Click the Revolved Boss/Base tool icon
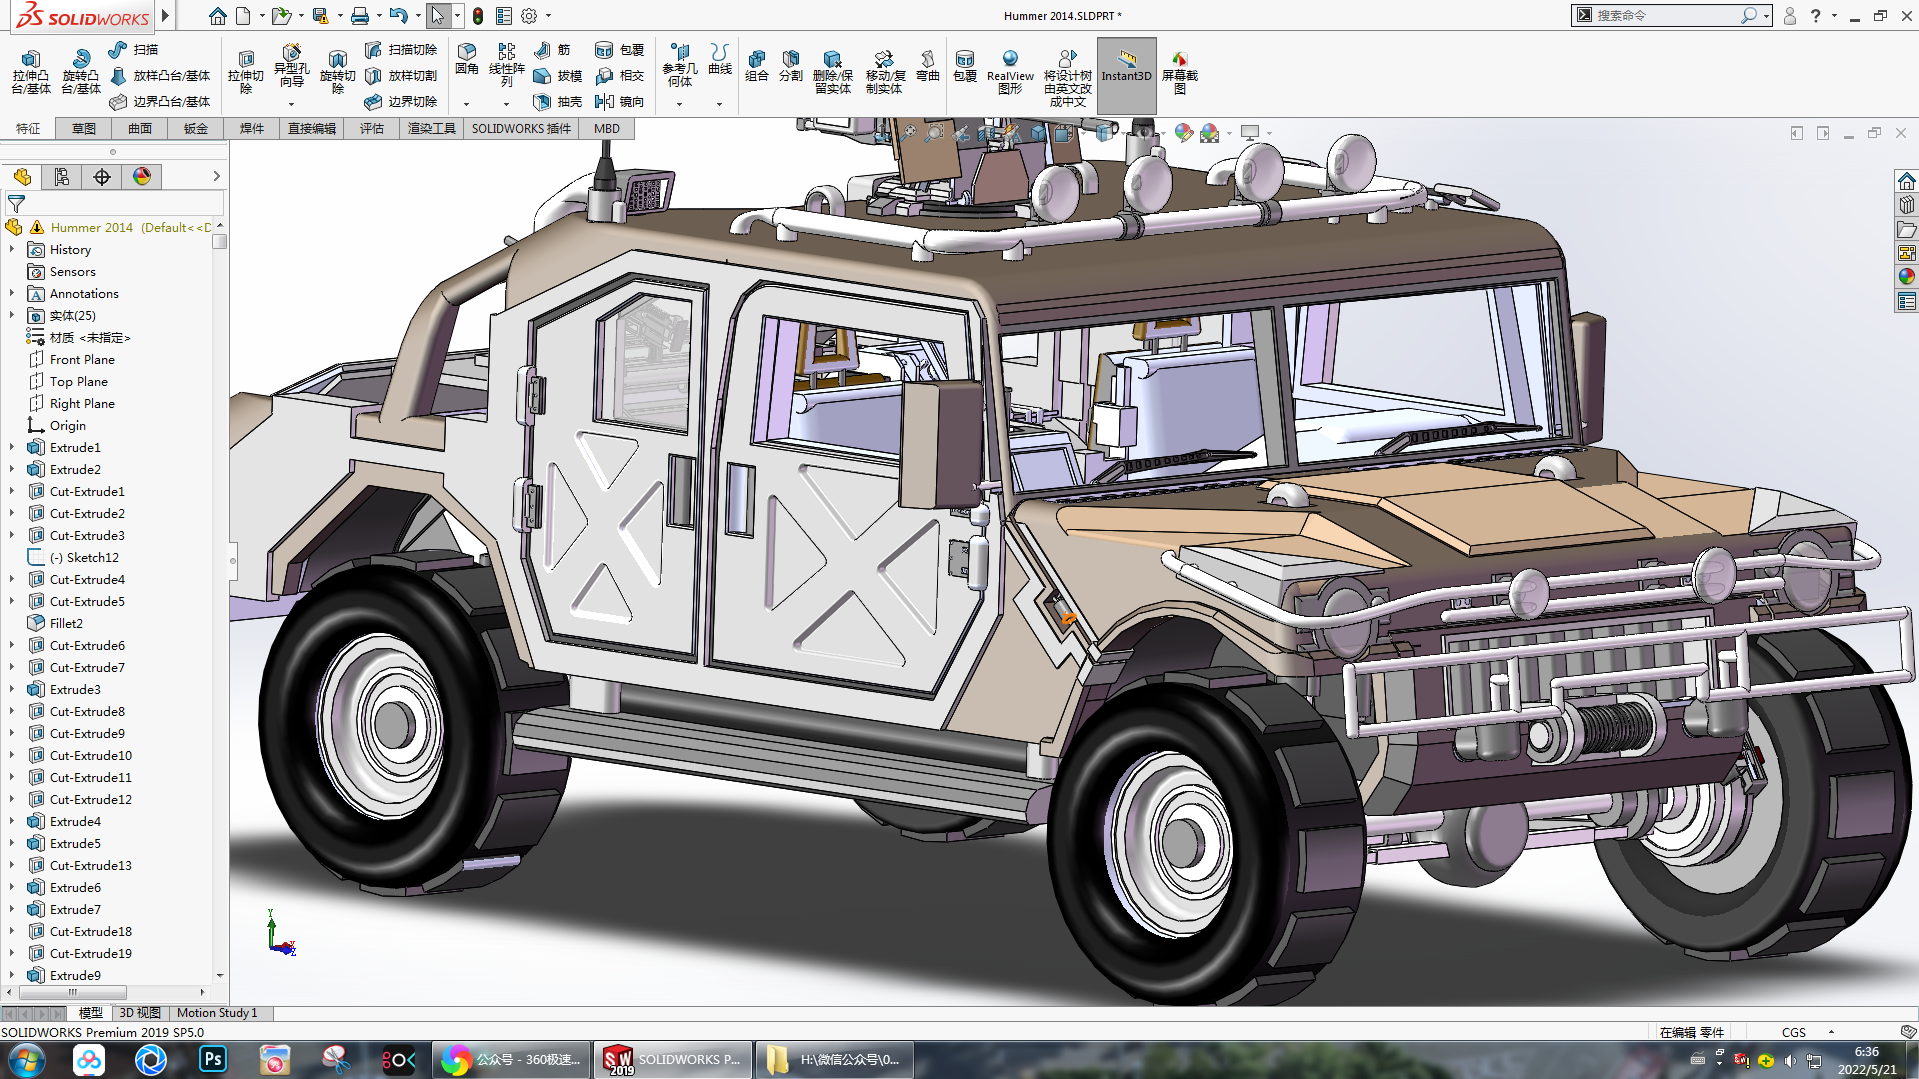 pyautogui.click(x=81, y=59)
